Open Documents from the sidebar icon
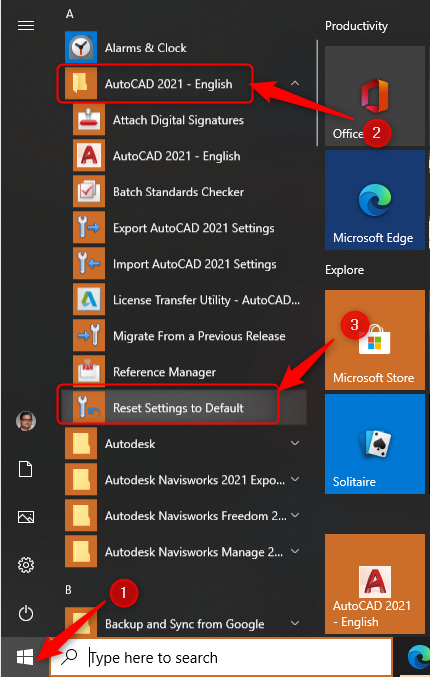 click(25, 469)
